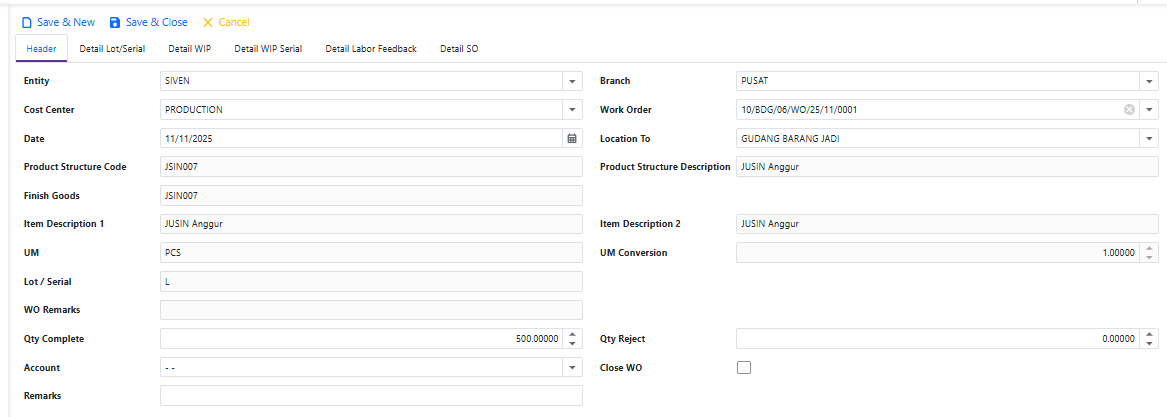Click the Cancel button label
This screenshot has height=417, width=1167.
point(234,22)
